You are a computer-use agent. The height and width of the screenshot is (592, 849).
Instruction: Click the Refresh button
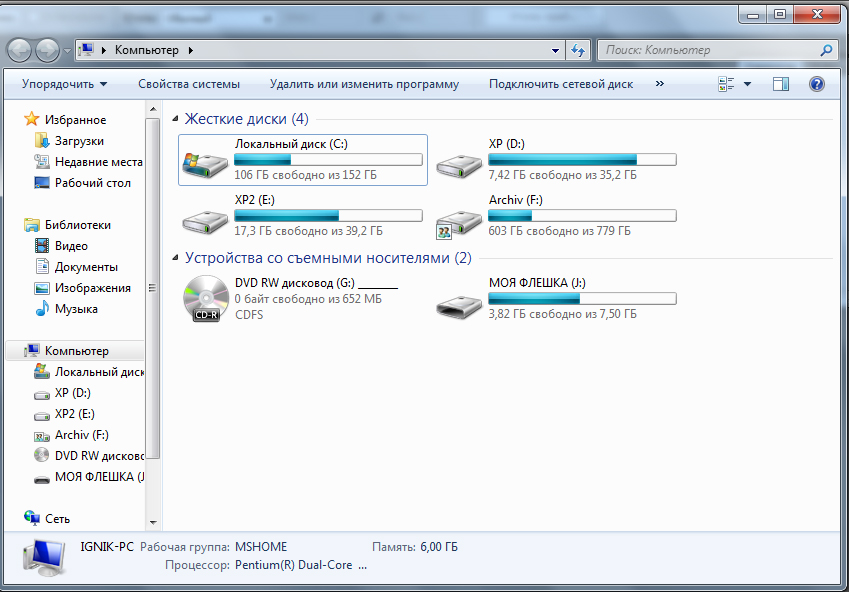click(578, 50)
